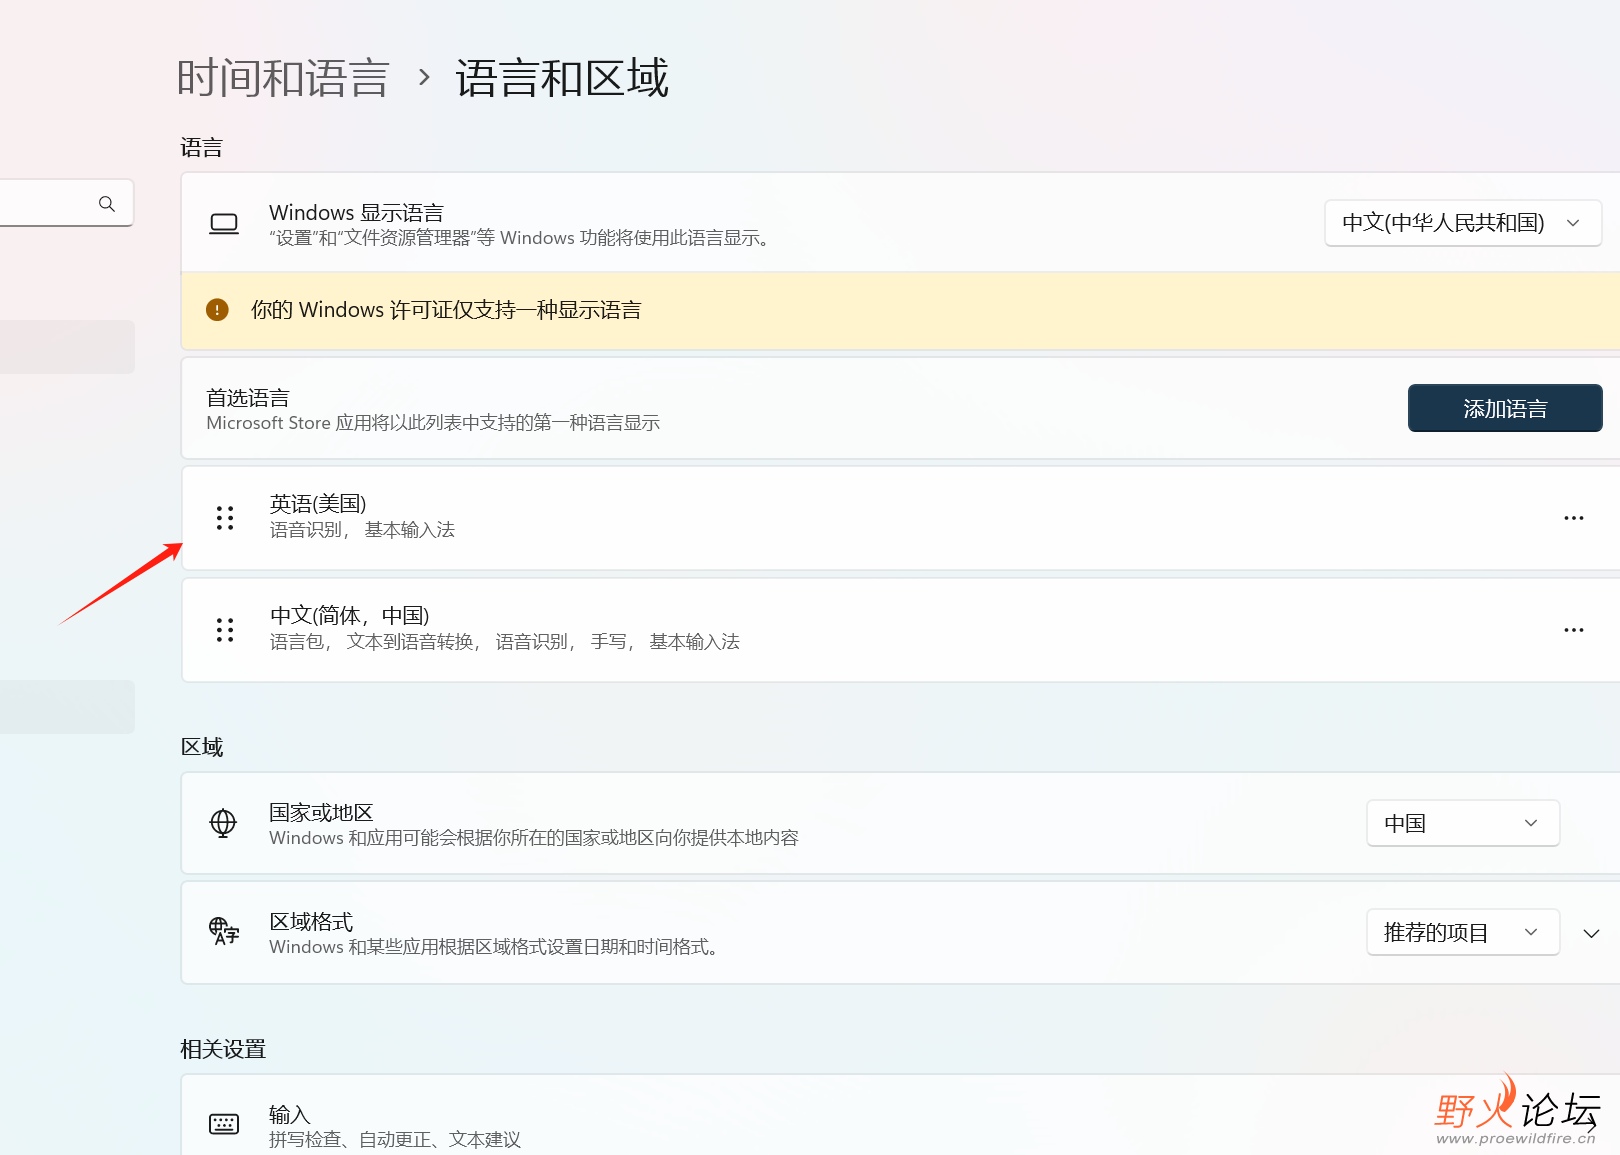The width and height of the screenshot is (1620, 1155).
Task: Click 拼写检查、自动更正、文本建议 description
Action: 395,1140
